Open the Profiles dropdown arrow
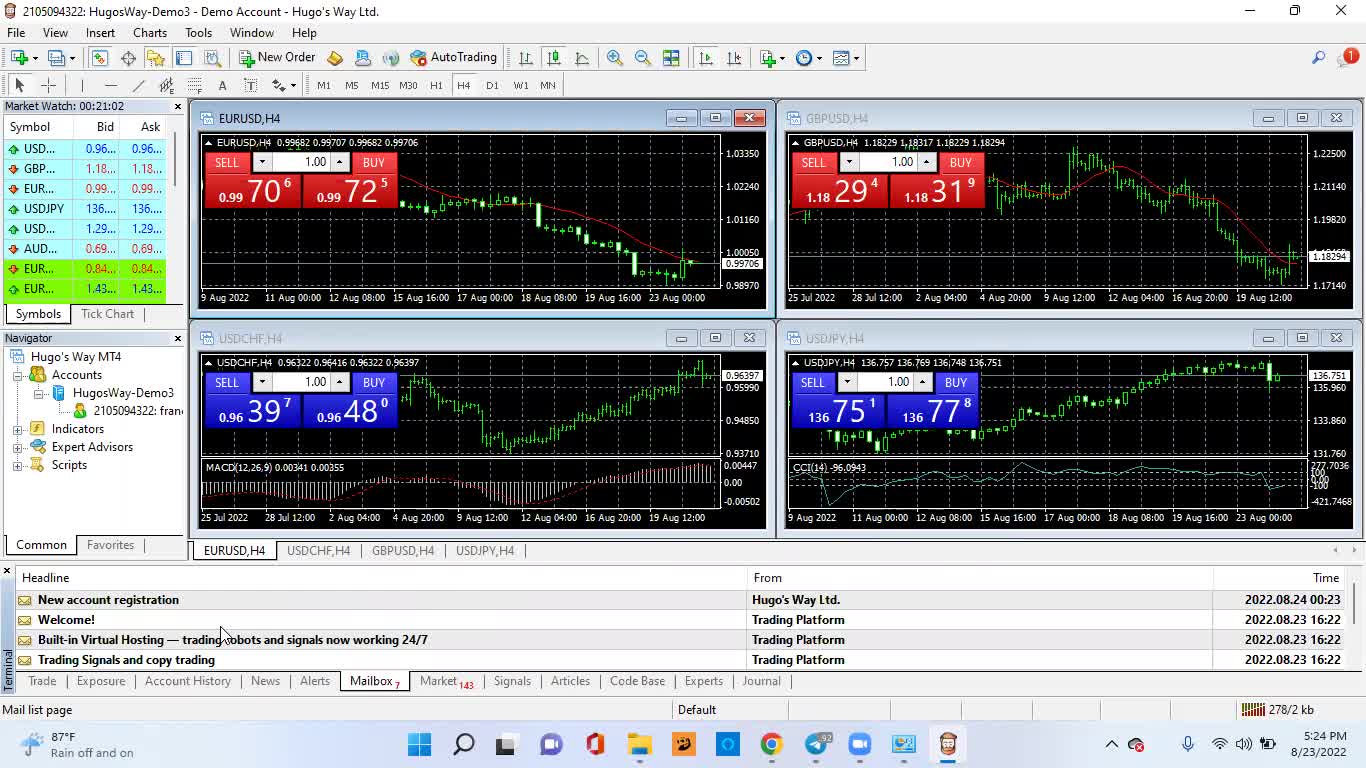 pos(72,58)
